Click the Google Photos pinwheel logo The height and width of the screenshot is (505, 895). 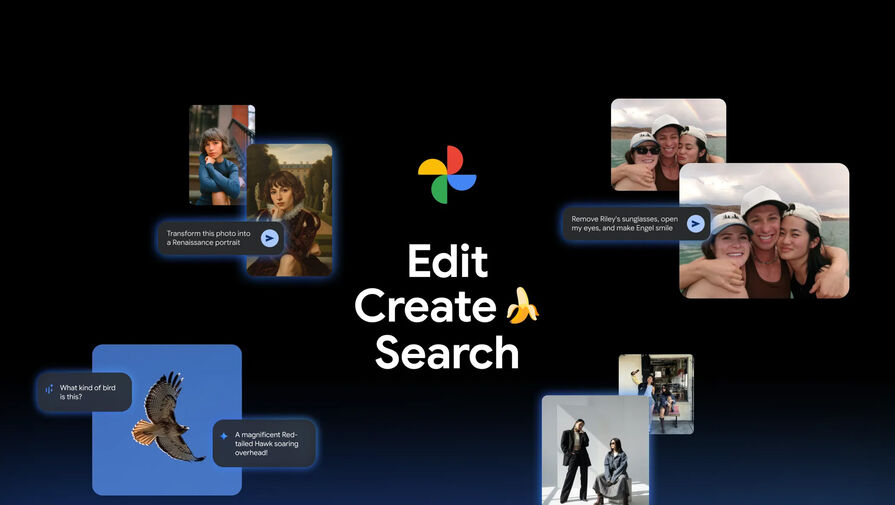pyautogui.click(x=447, y=175)
